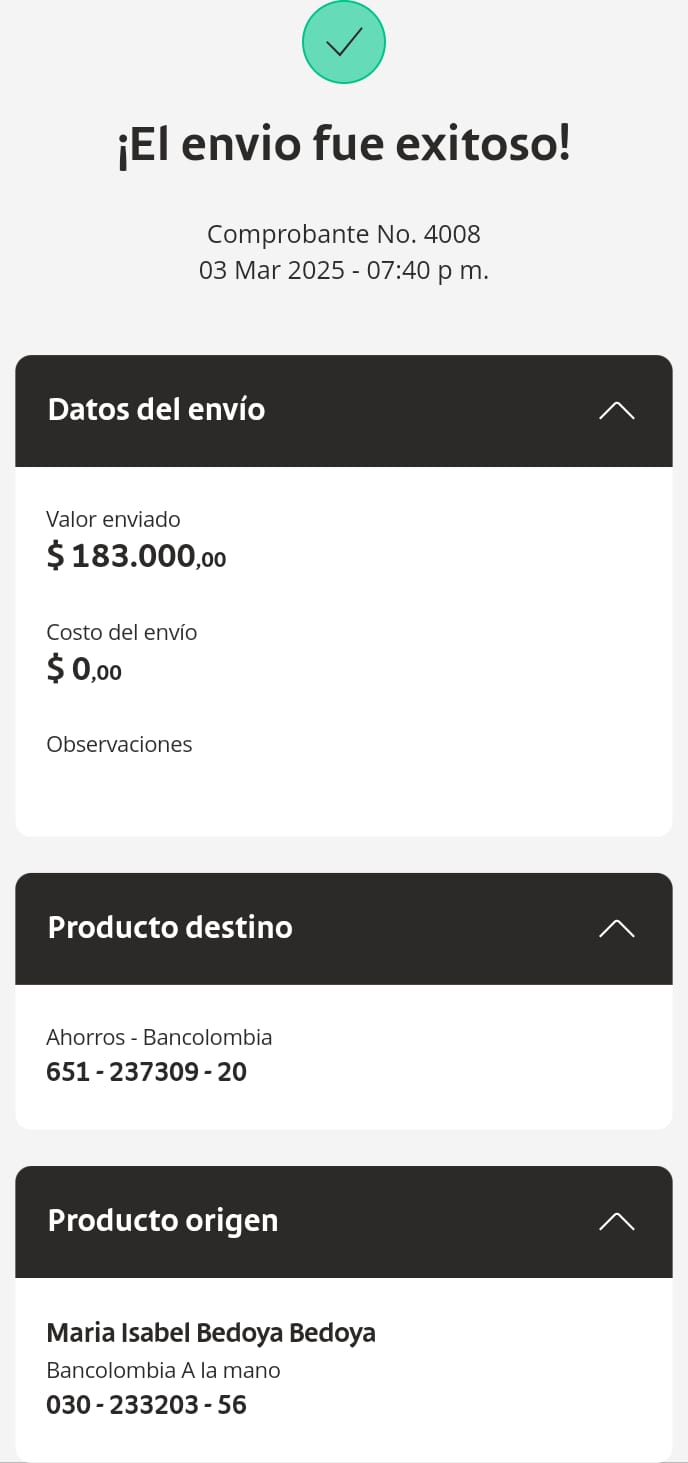
Task: Collapse the Datos del envío chevron
Action: pyautogui.click(x=616, y=411)
